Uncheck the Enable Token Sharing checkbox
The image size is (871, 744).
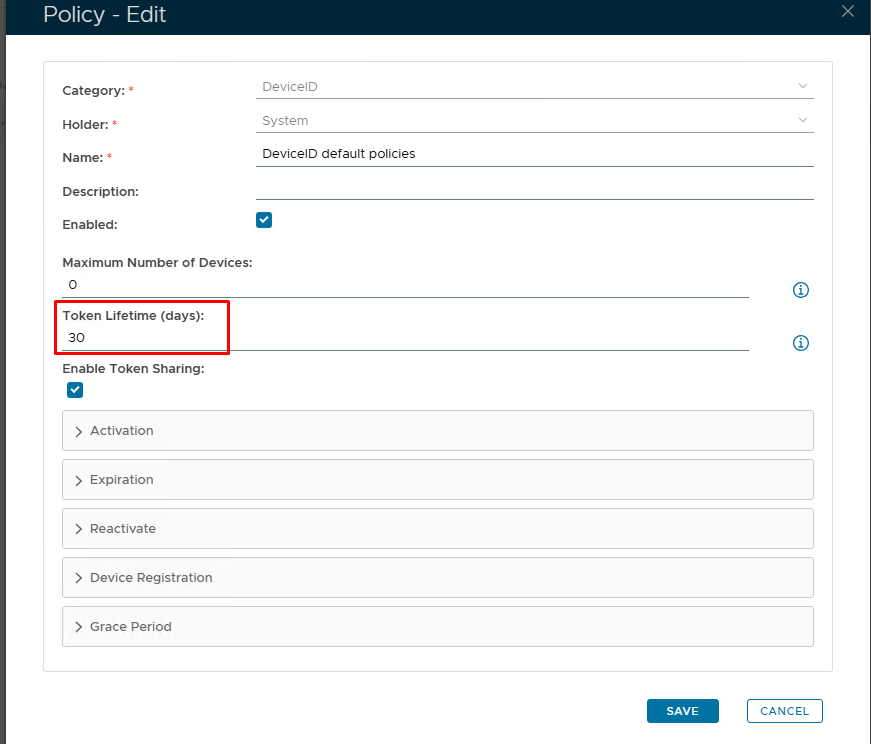pos(75,390)
